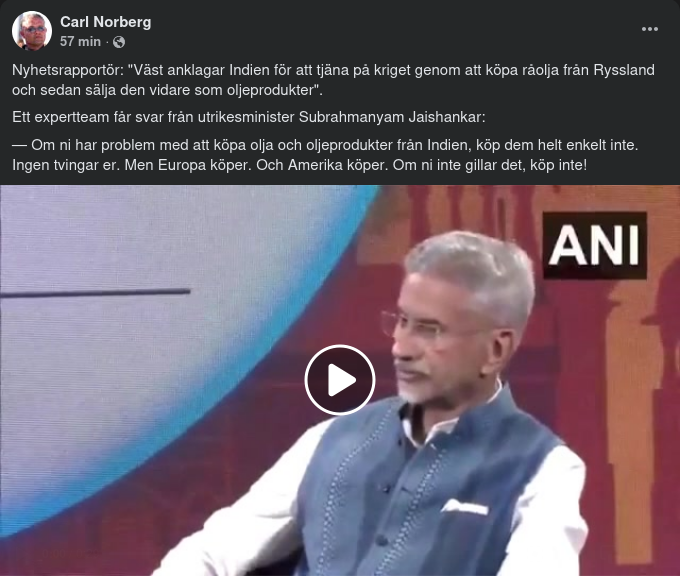680x576 pixels.
Task: Click the globe public-audience icon
Action: coord(119,42)
